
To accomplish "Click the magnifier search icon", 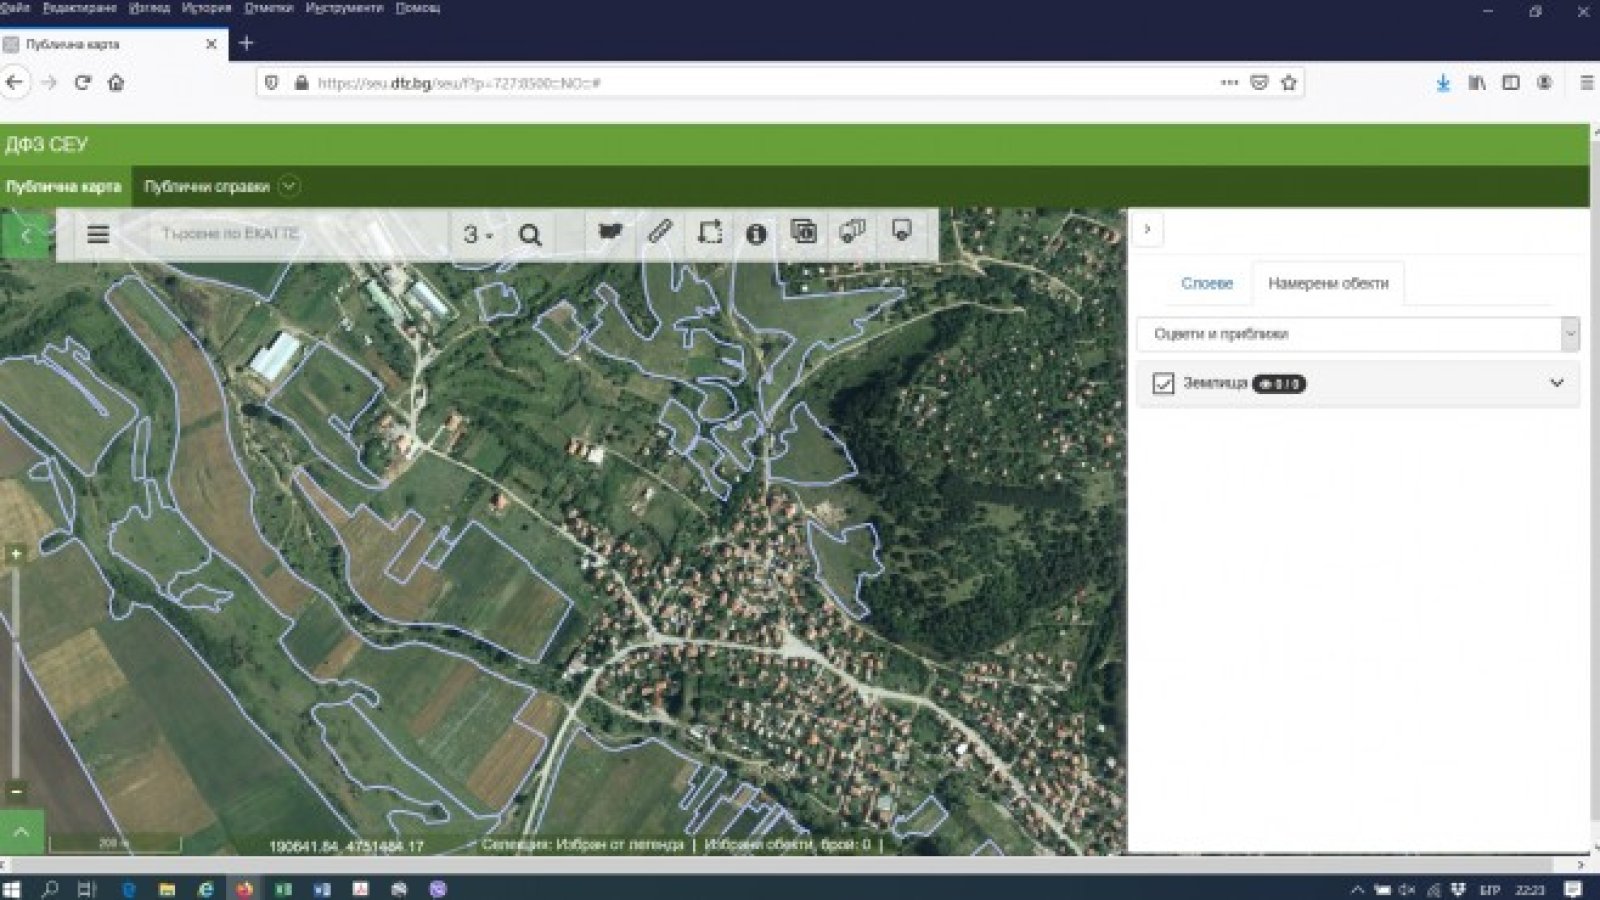I will (530, 235).
